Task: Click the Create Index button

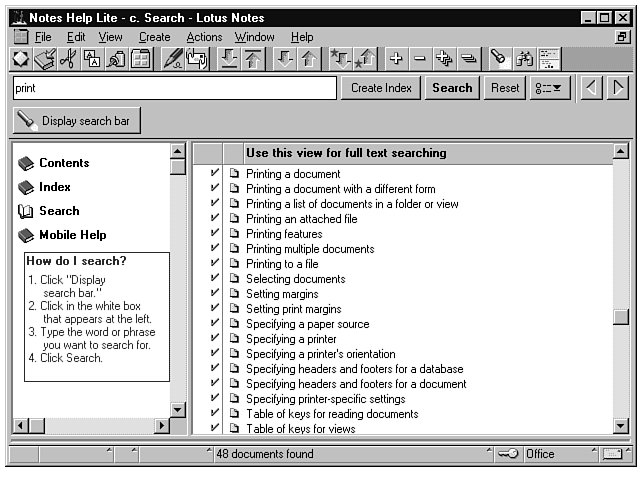Action: click(382, 88)
